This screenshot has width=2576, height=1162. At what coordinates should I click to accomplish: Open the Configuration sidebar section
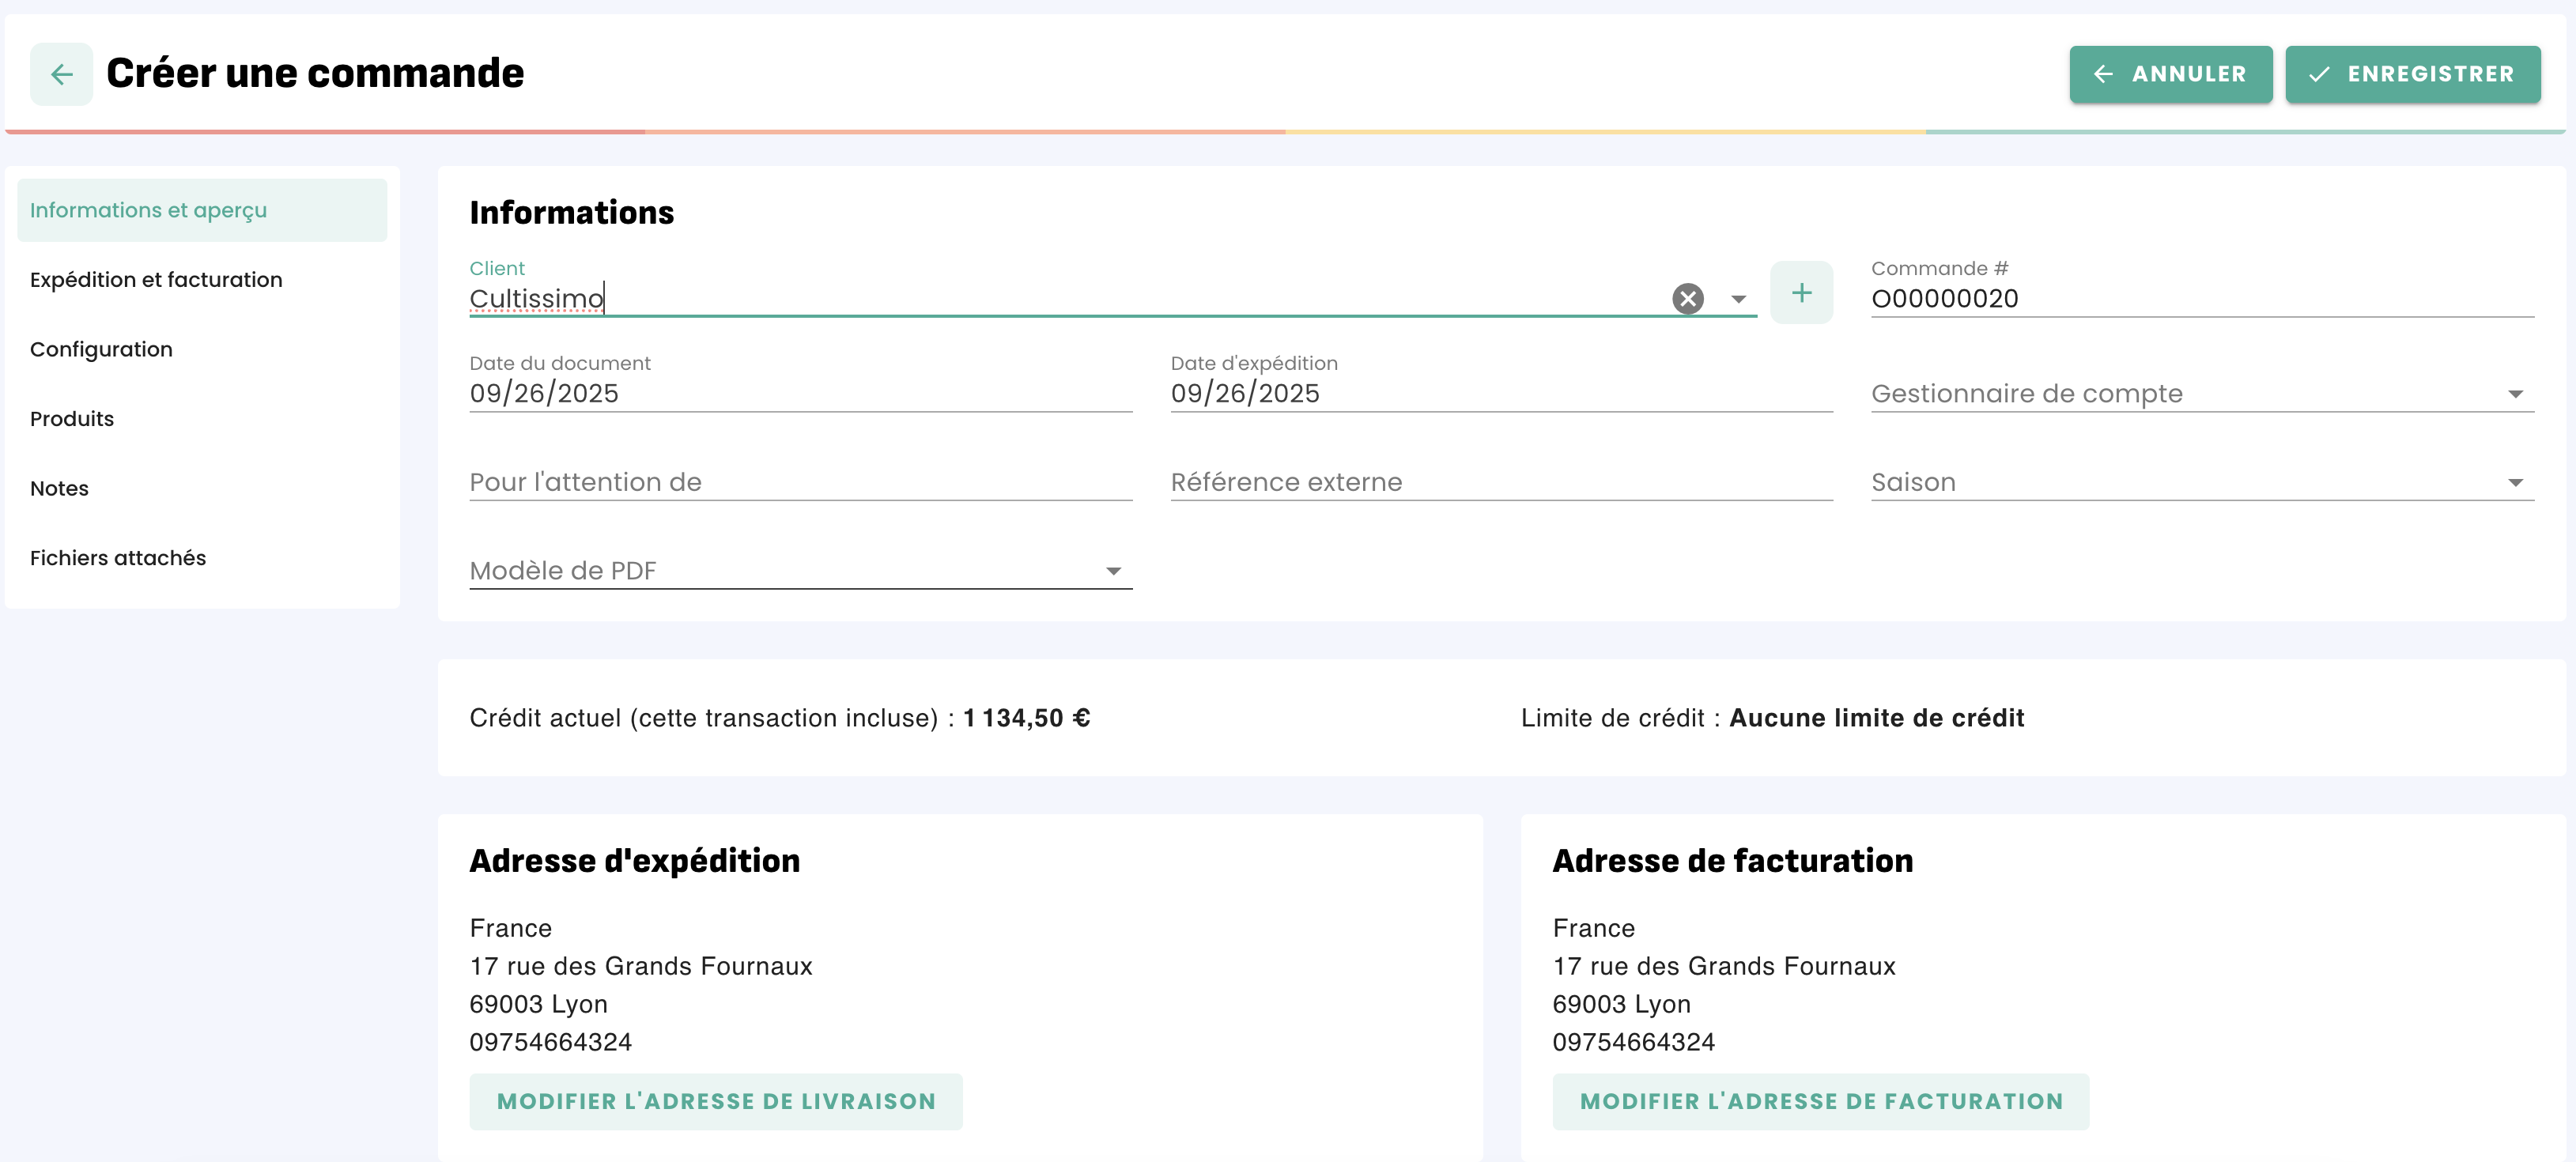point(101,349)
